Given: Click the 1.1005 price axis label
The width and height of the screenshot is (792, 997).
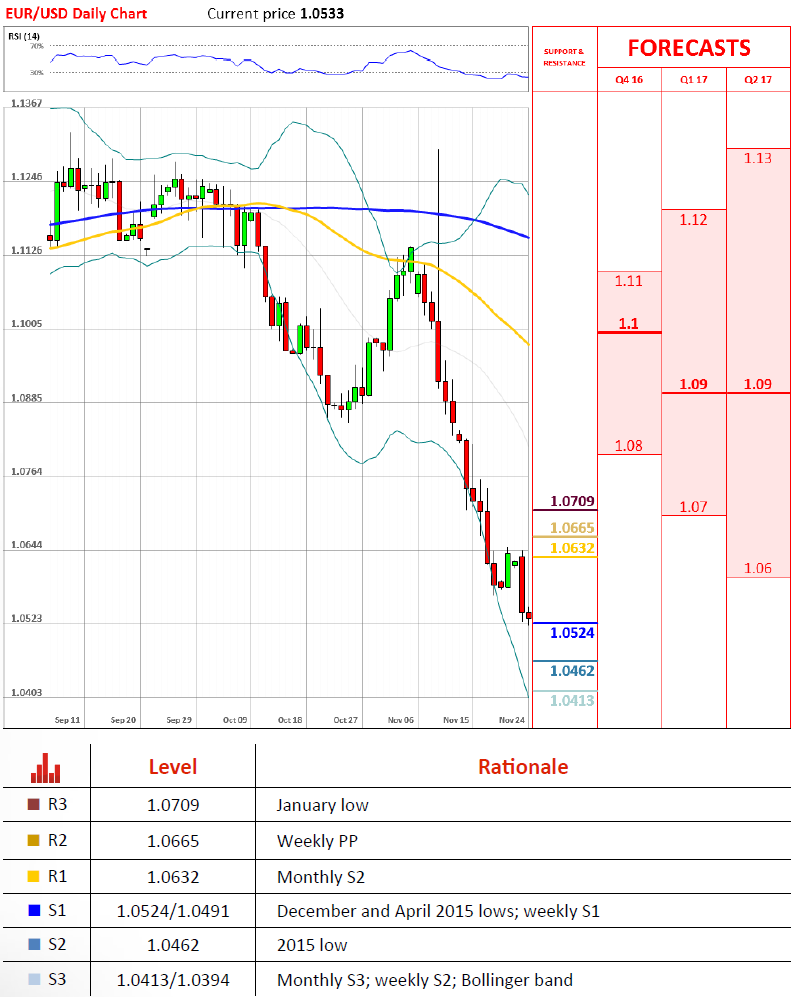Looking at the screenshot, I should 26,324.
